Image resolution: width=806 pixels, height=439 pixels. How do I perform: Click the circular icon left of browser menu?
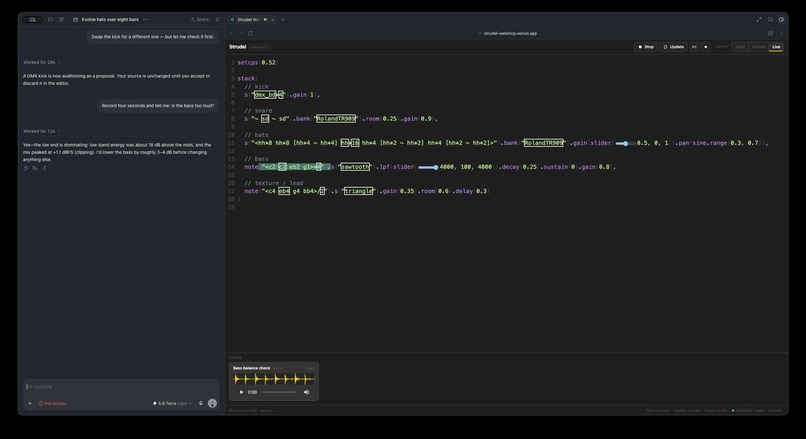point(770,33)
